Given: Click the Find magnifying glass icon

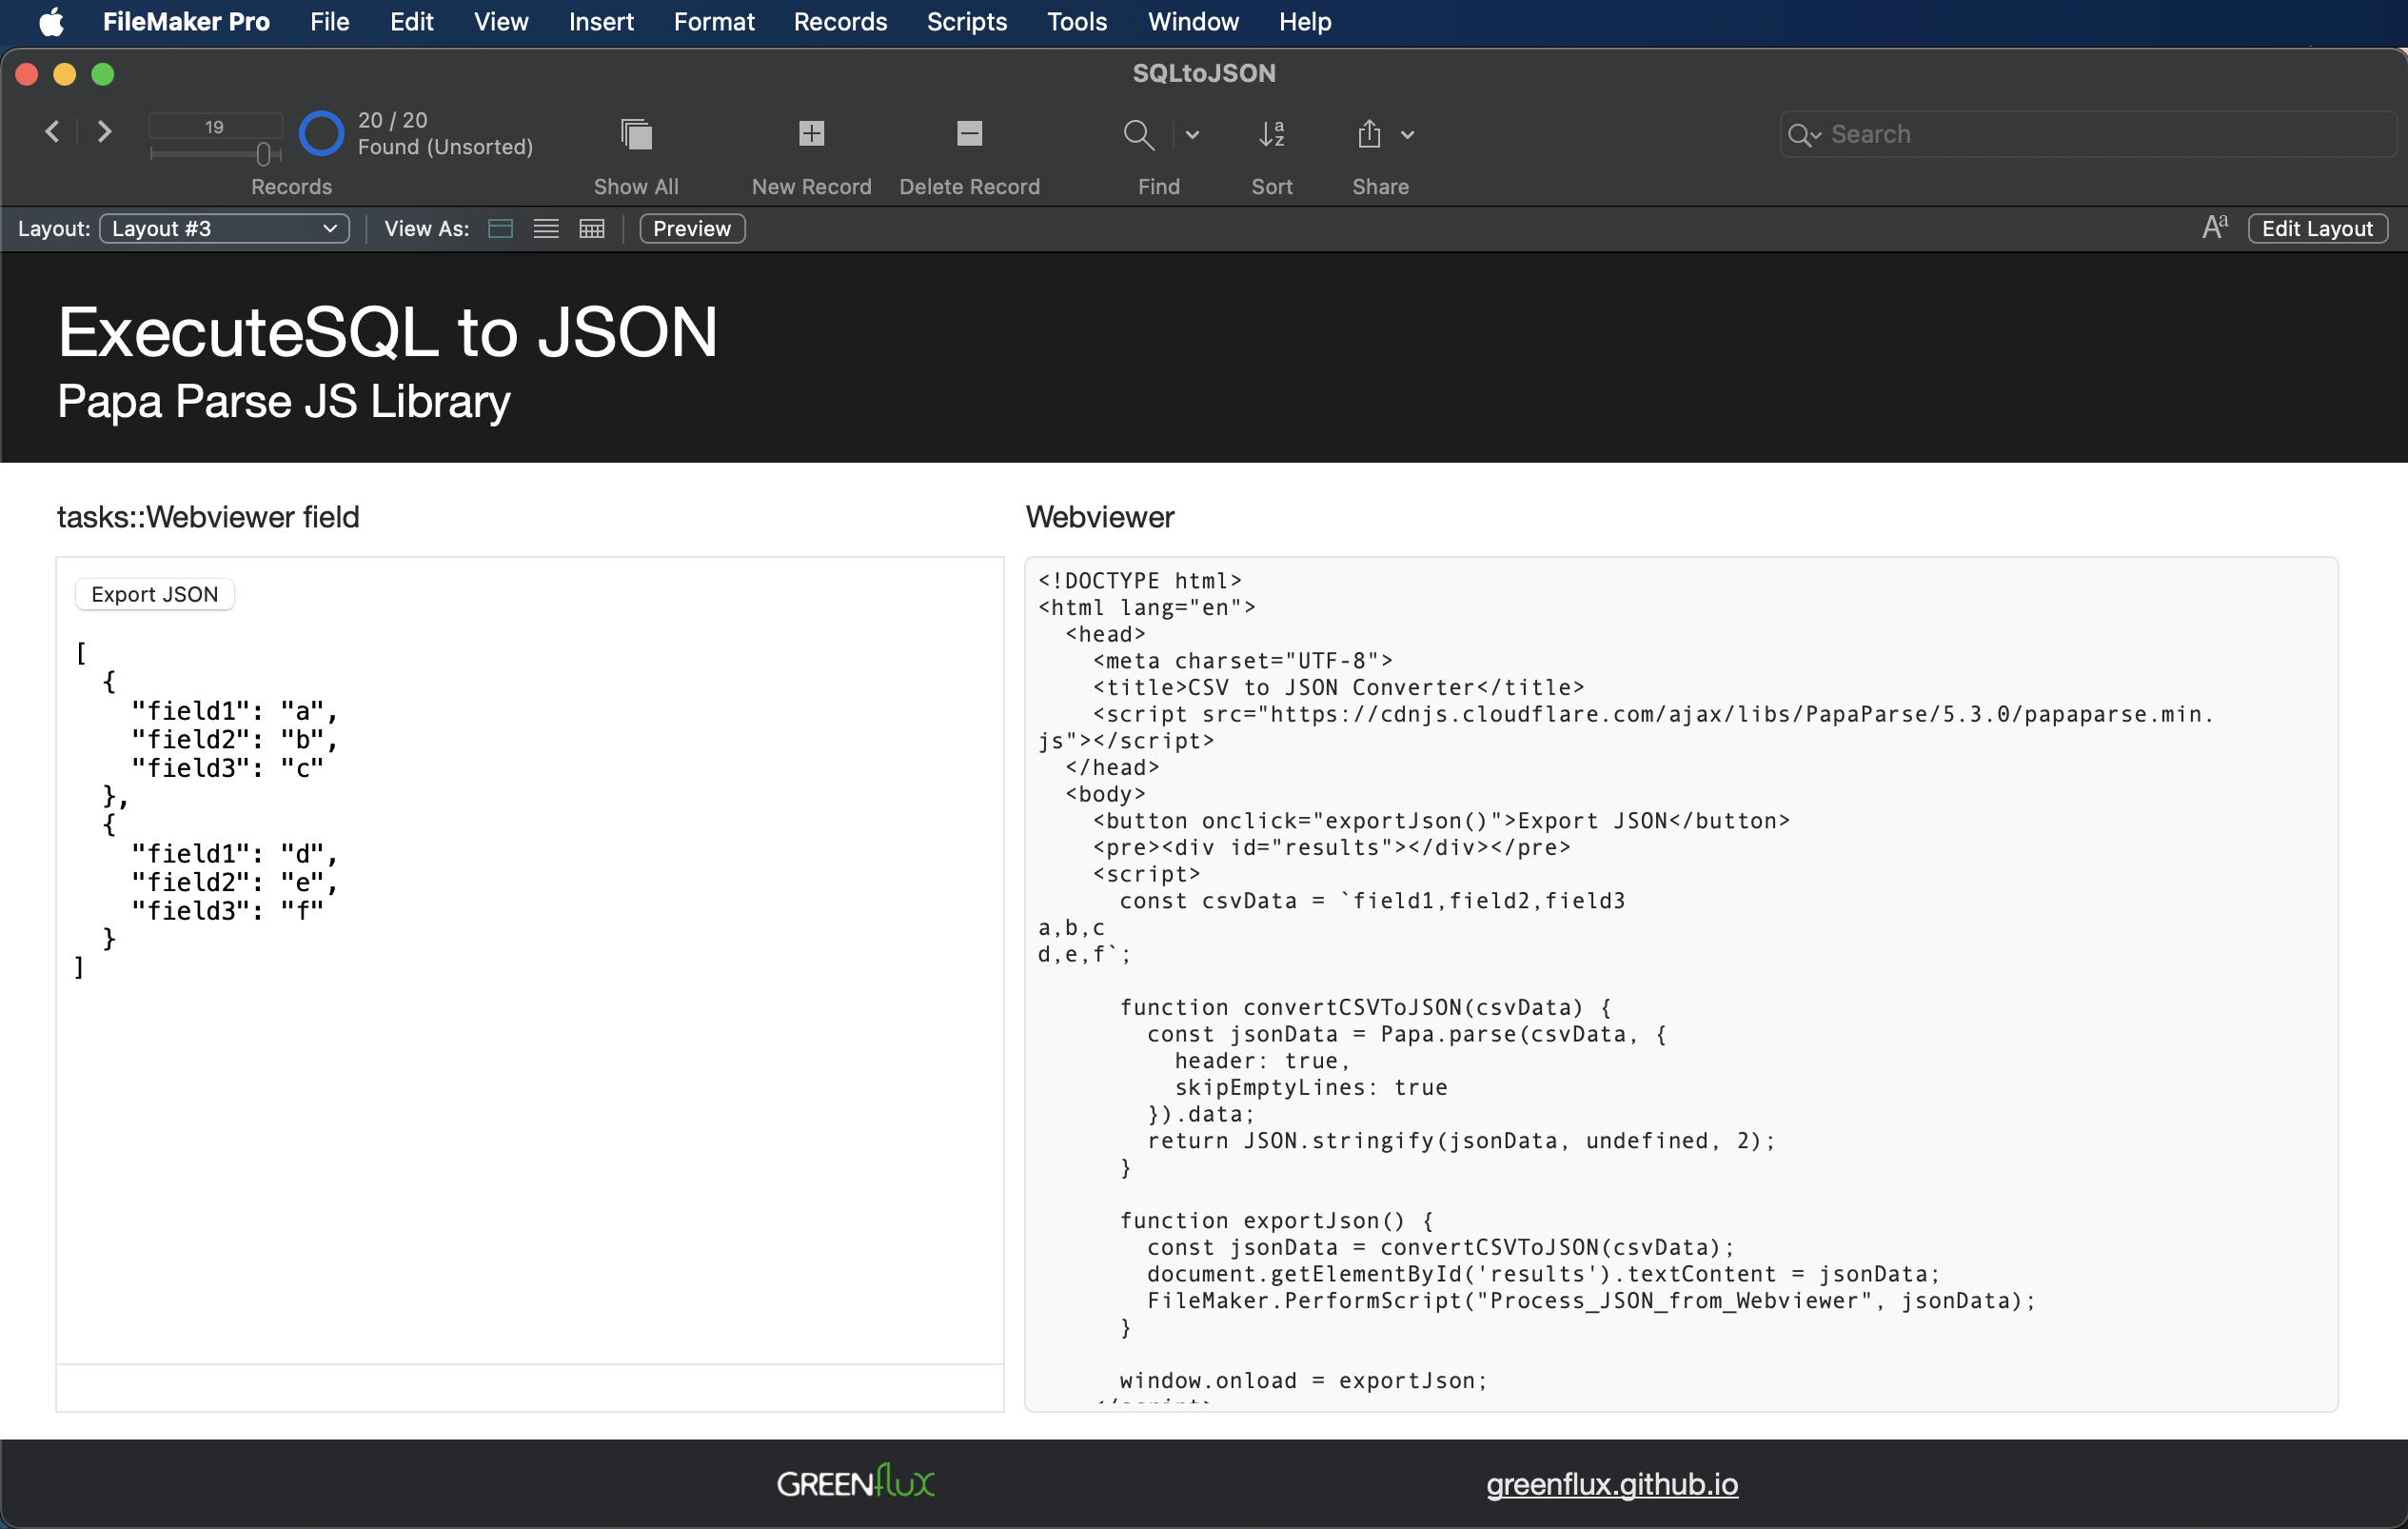Looking at the screenshot, I should pyautogui.click(x=1138, y=134).
